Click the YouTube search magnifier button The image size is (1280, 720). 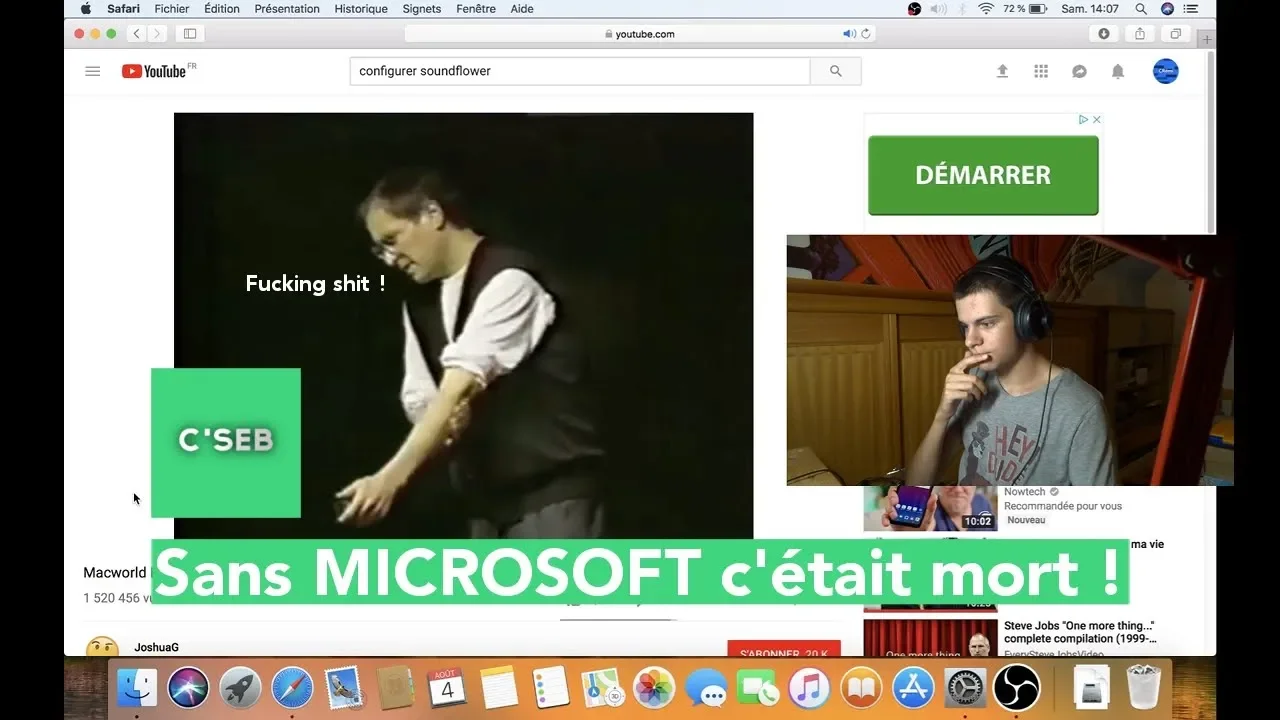(x=836, y=71)
